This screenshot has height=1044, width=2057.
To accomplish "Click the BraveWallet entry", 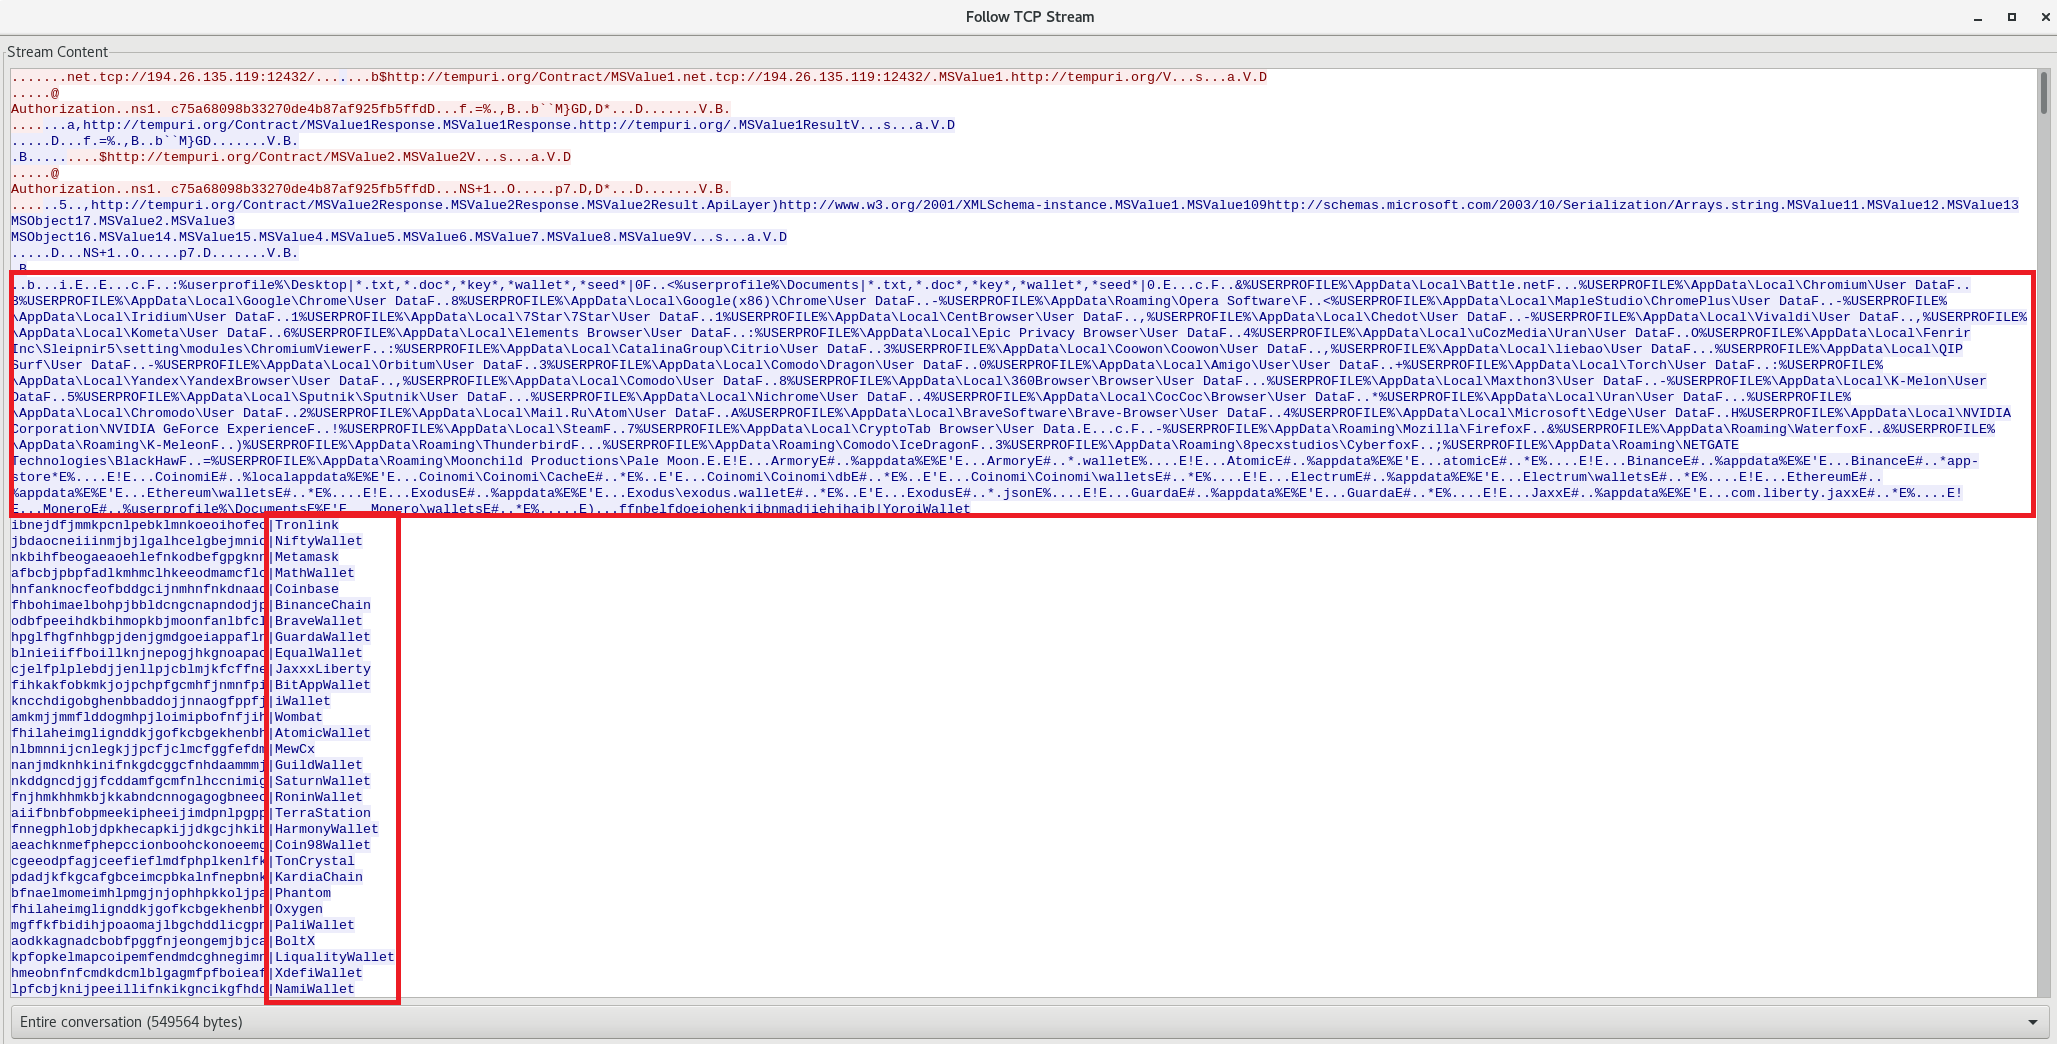I will [318, 621].
